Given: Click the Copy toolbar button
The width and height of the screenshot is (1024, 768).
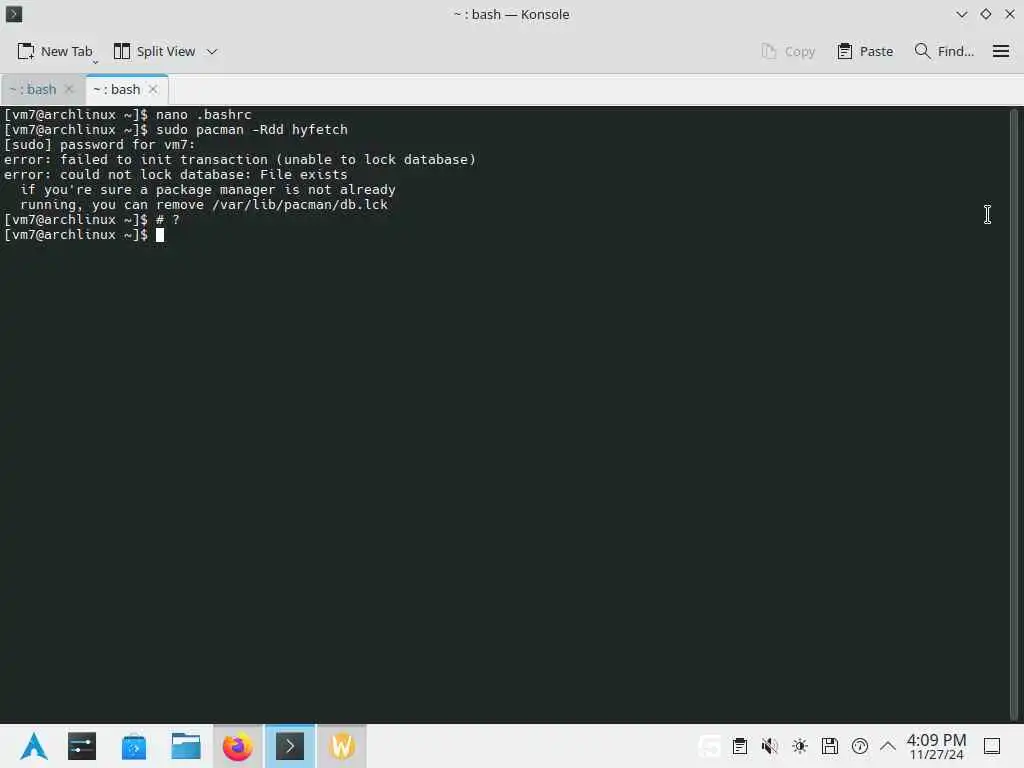Looking at the screenshot, I should coord(788,52).
